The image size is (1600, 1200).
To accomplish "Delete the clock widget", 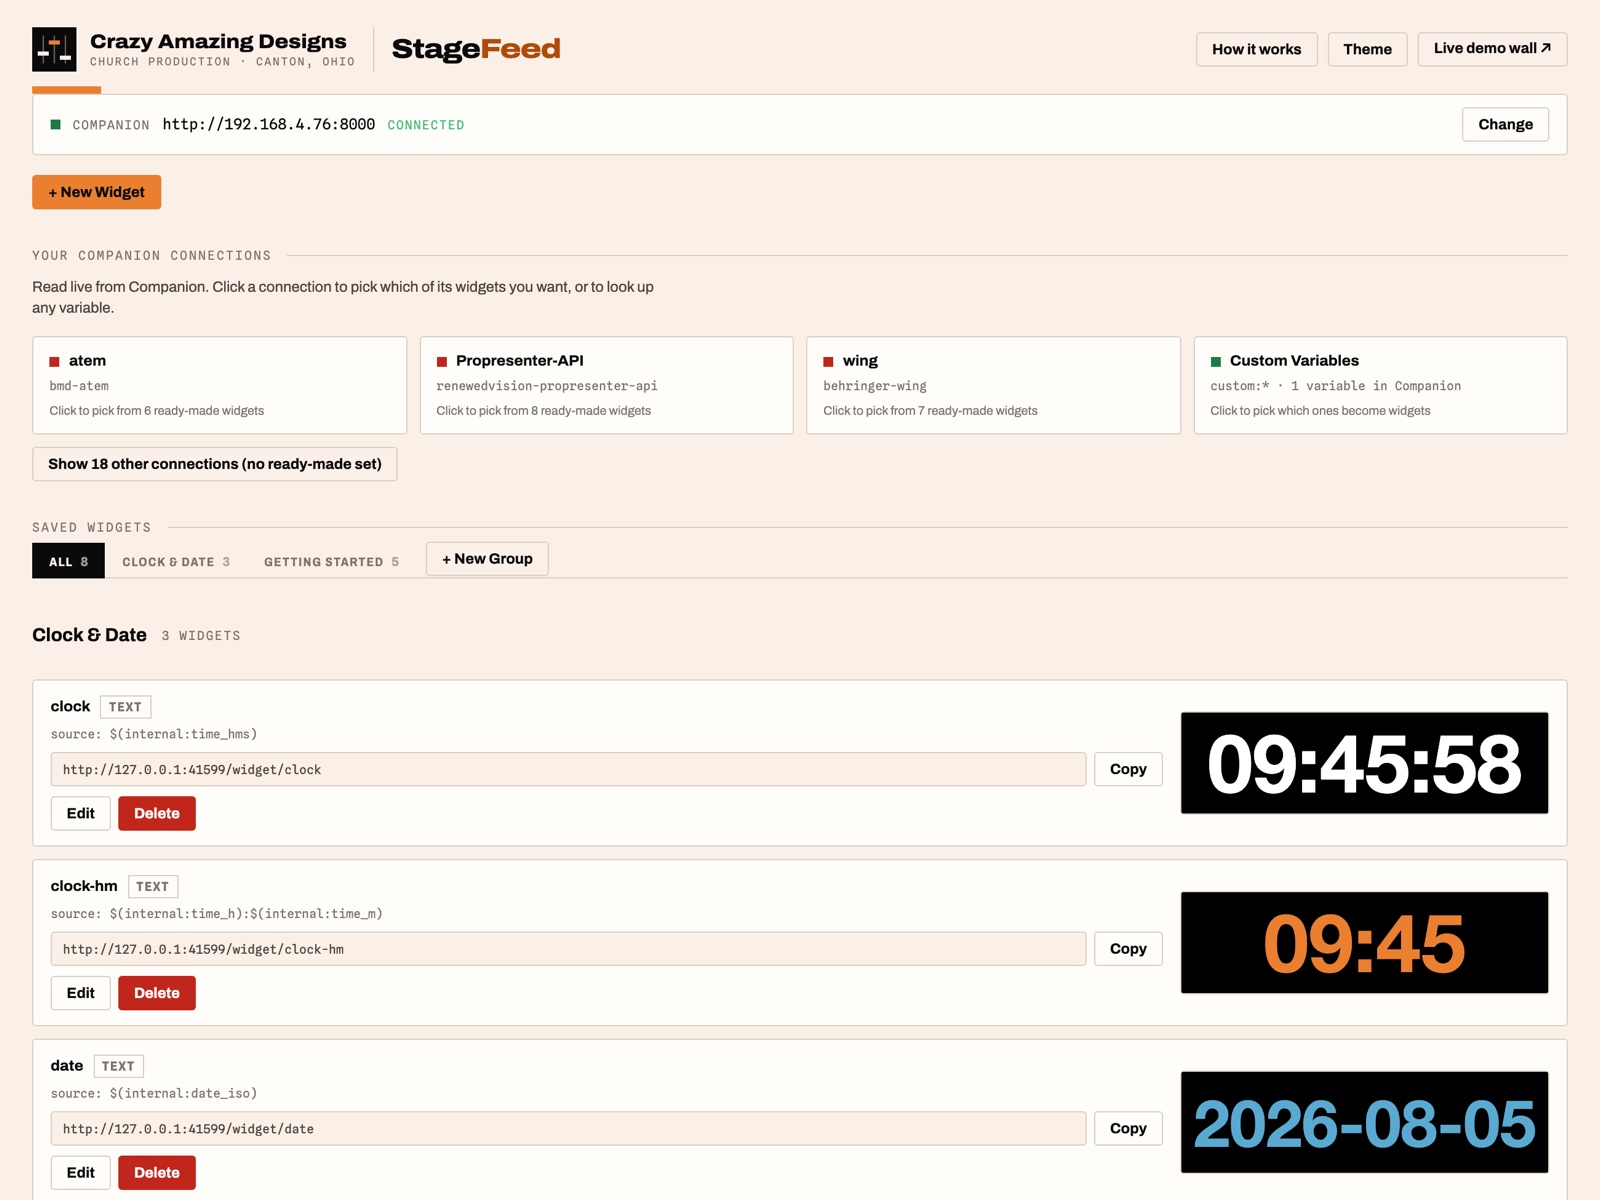I will pyautogui.click(x=157, y=813).
